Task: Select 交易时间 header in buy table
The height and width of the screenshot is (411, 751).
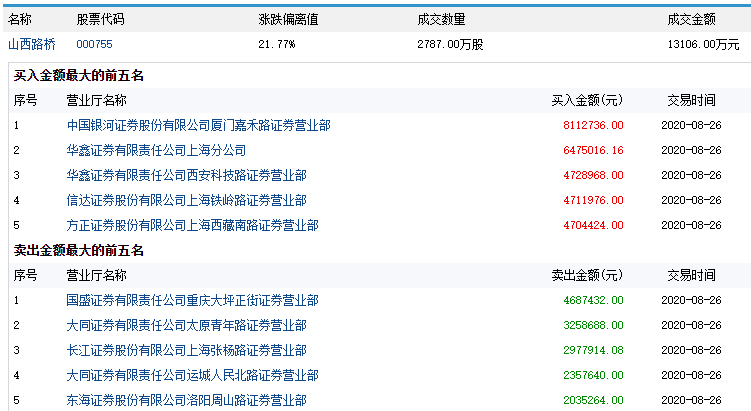Action: [x=691, y=101]
